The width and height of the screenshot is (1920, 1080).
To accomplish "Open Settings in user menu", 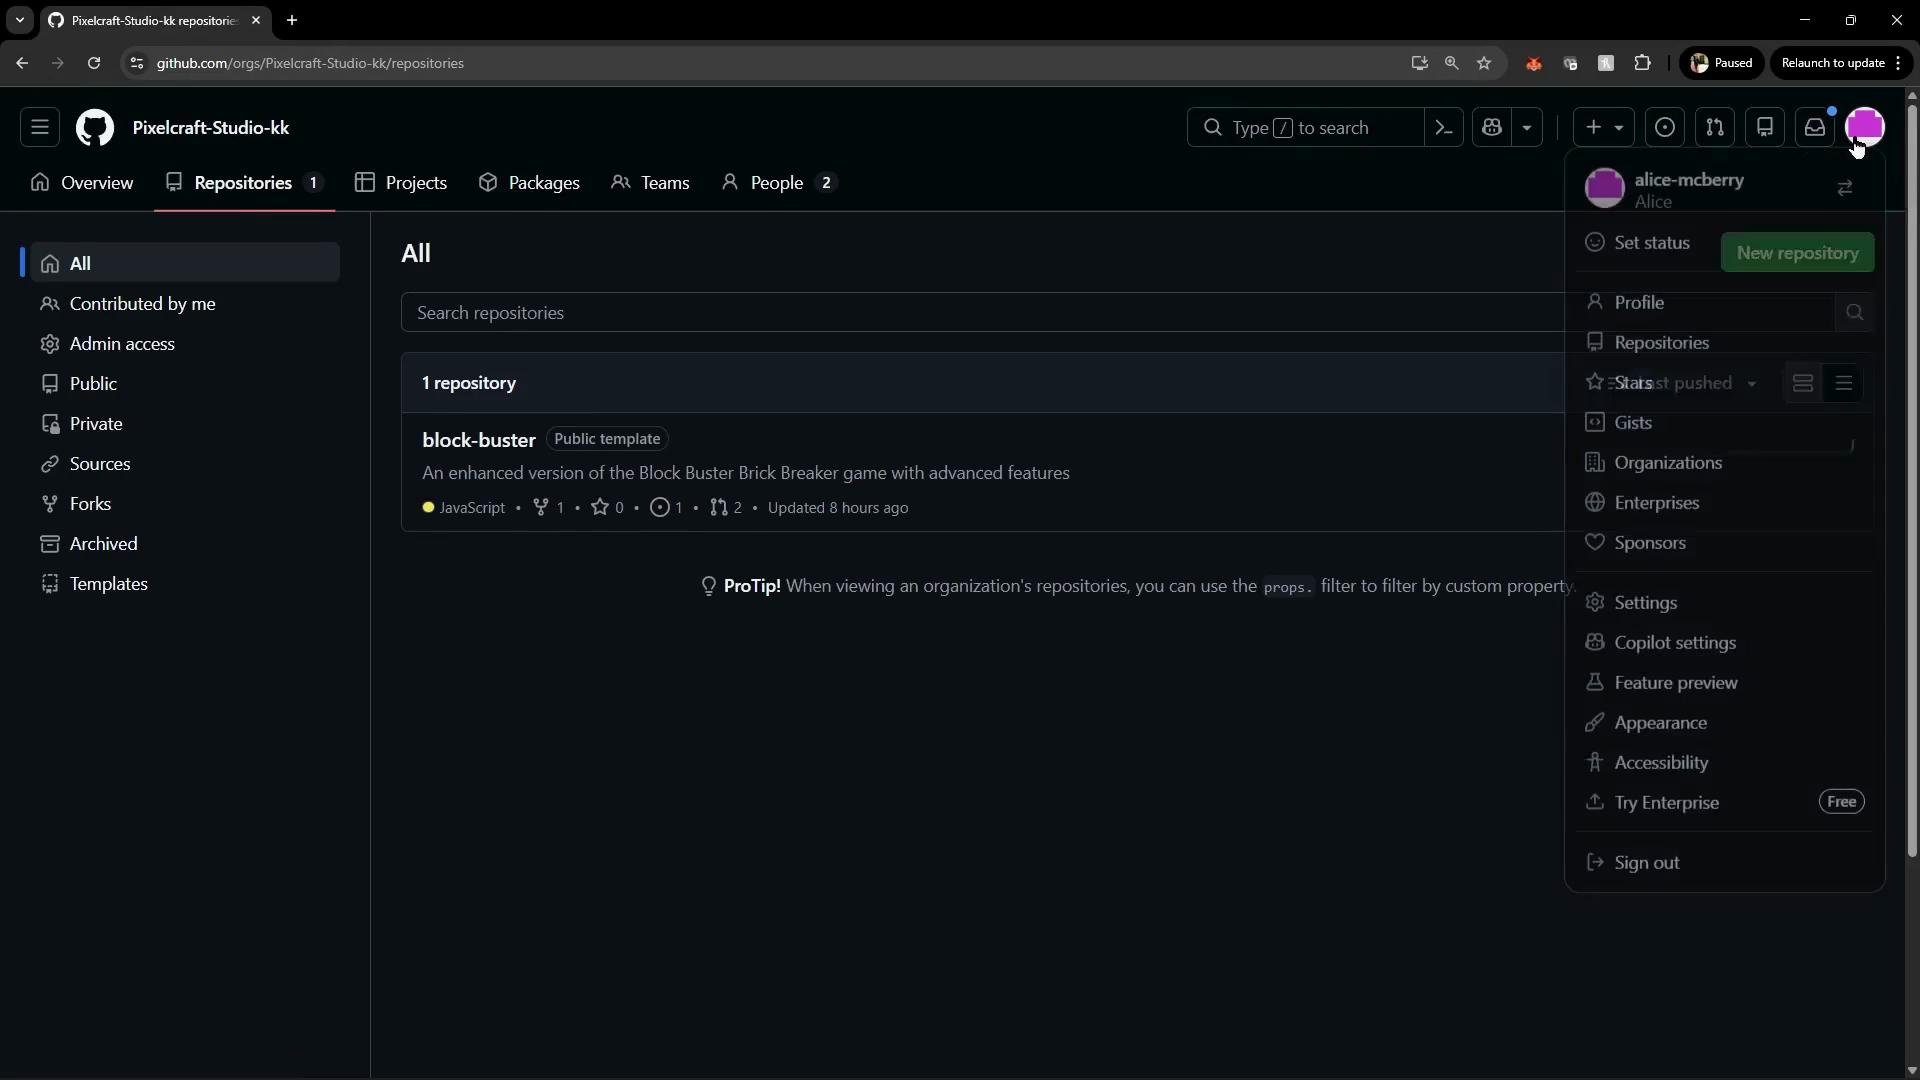I will click(1725, 602).
